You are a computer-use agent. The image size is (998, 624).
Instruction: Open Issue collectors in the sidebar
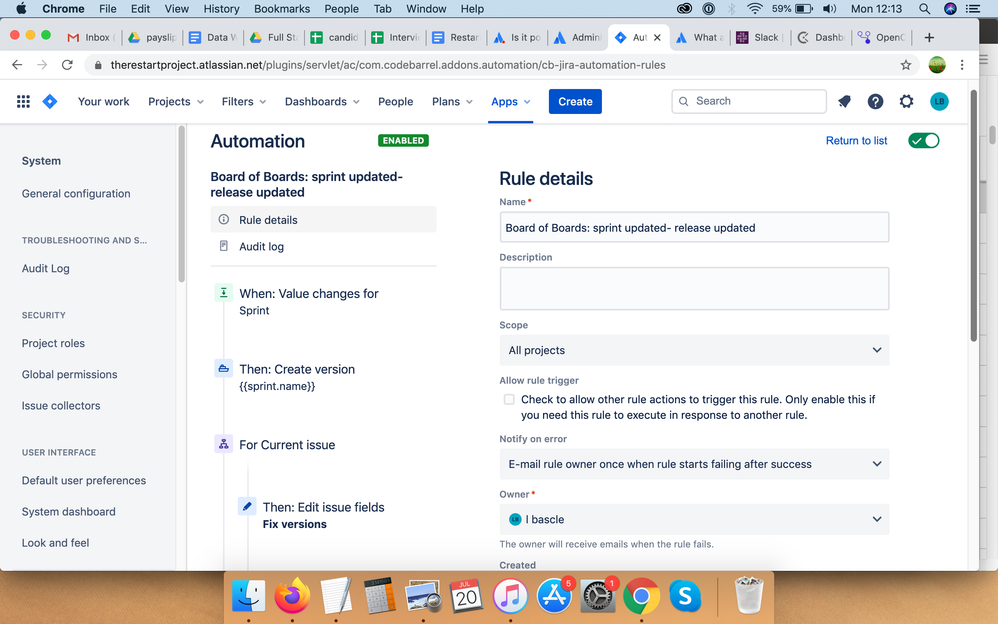pos(60,406)
